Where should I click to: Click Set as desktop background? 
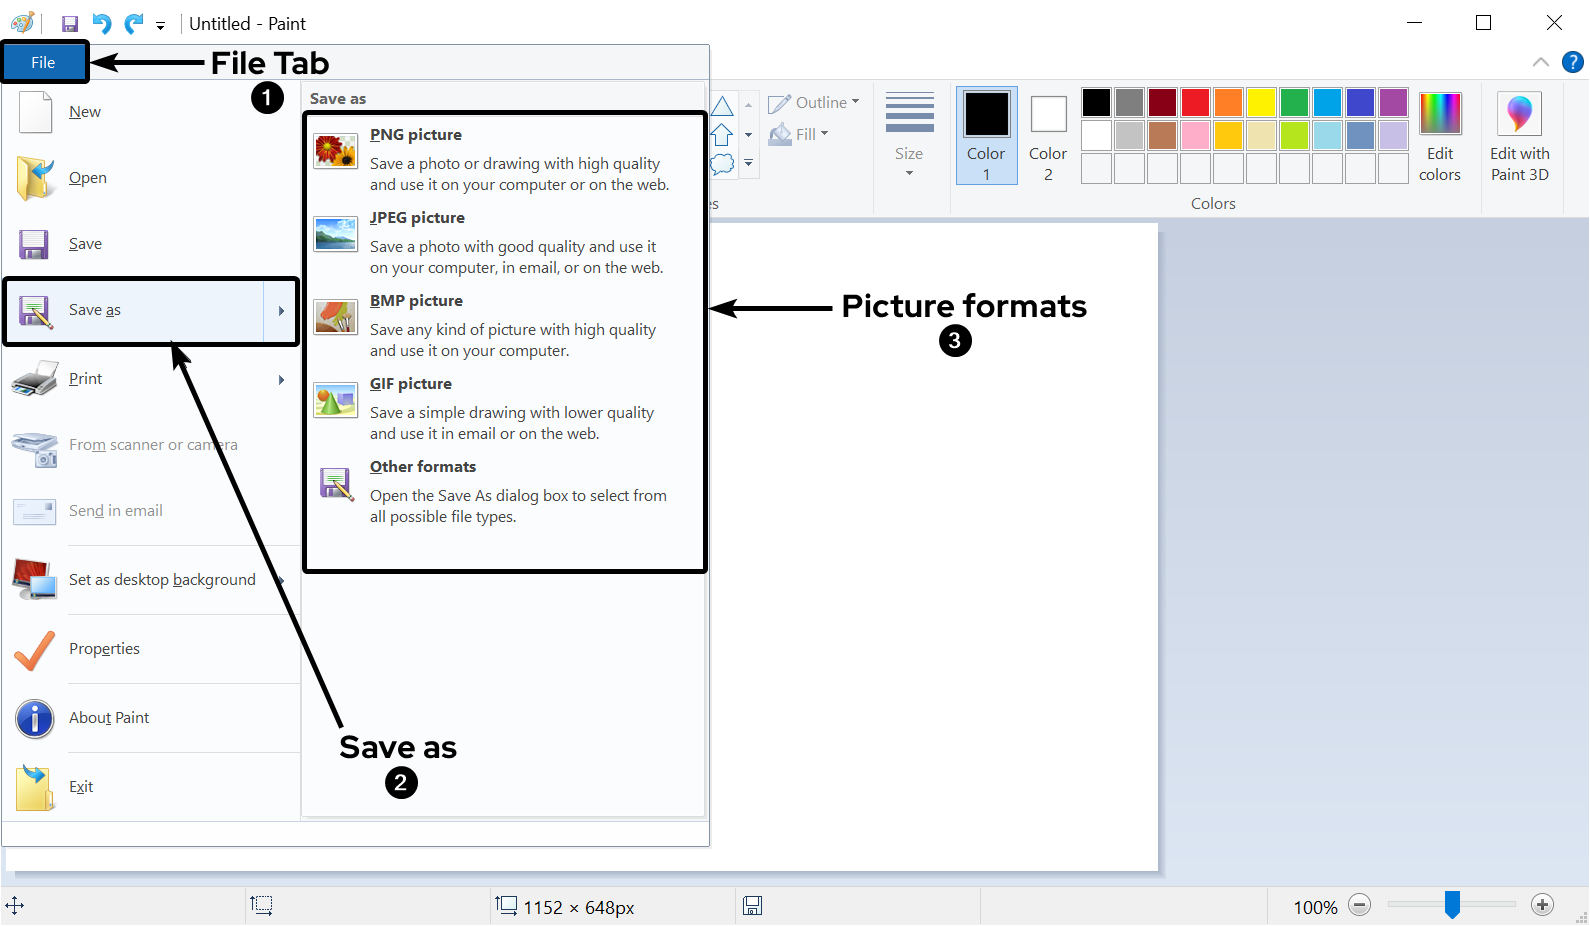[151, 580]
